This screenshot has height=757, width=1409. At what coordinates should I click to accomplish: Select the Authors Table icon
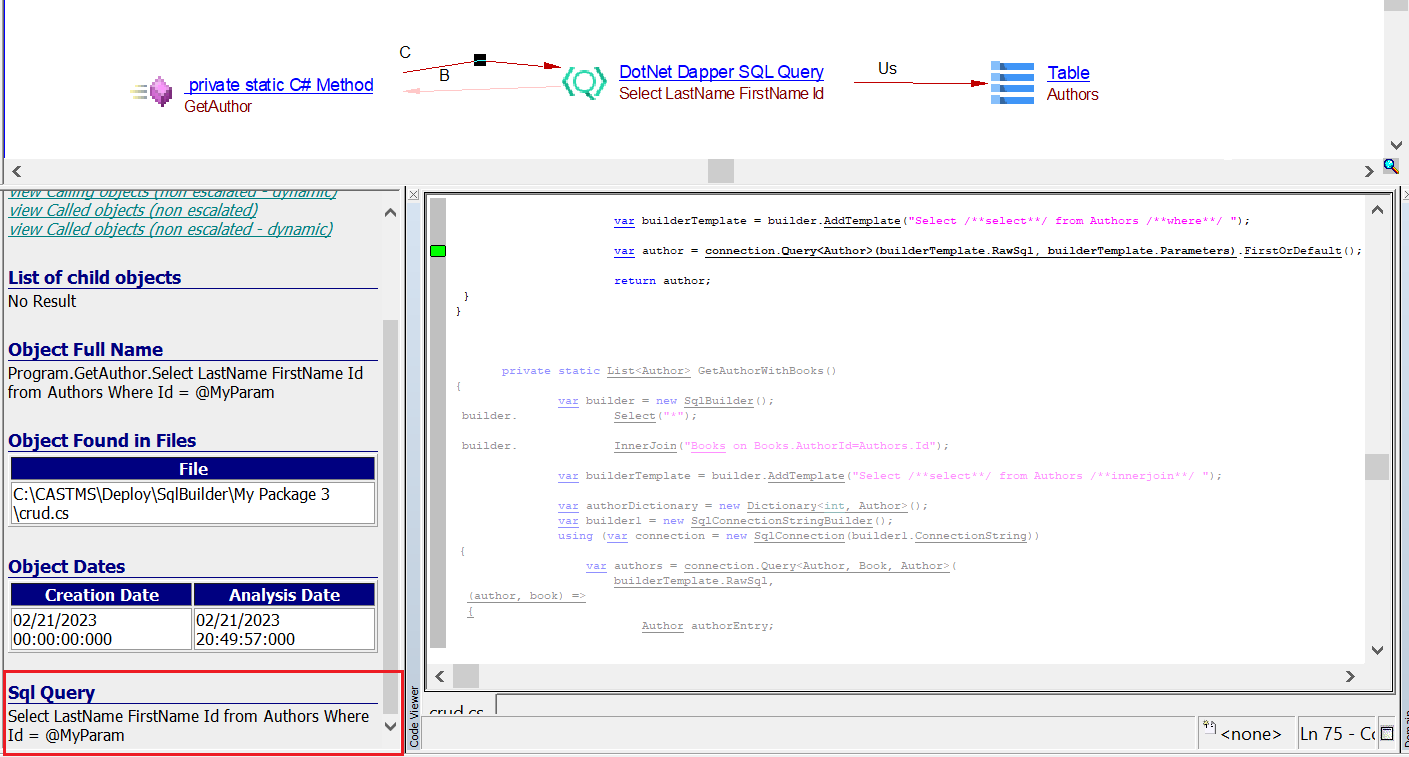tap(1012, 83)
